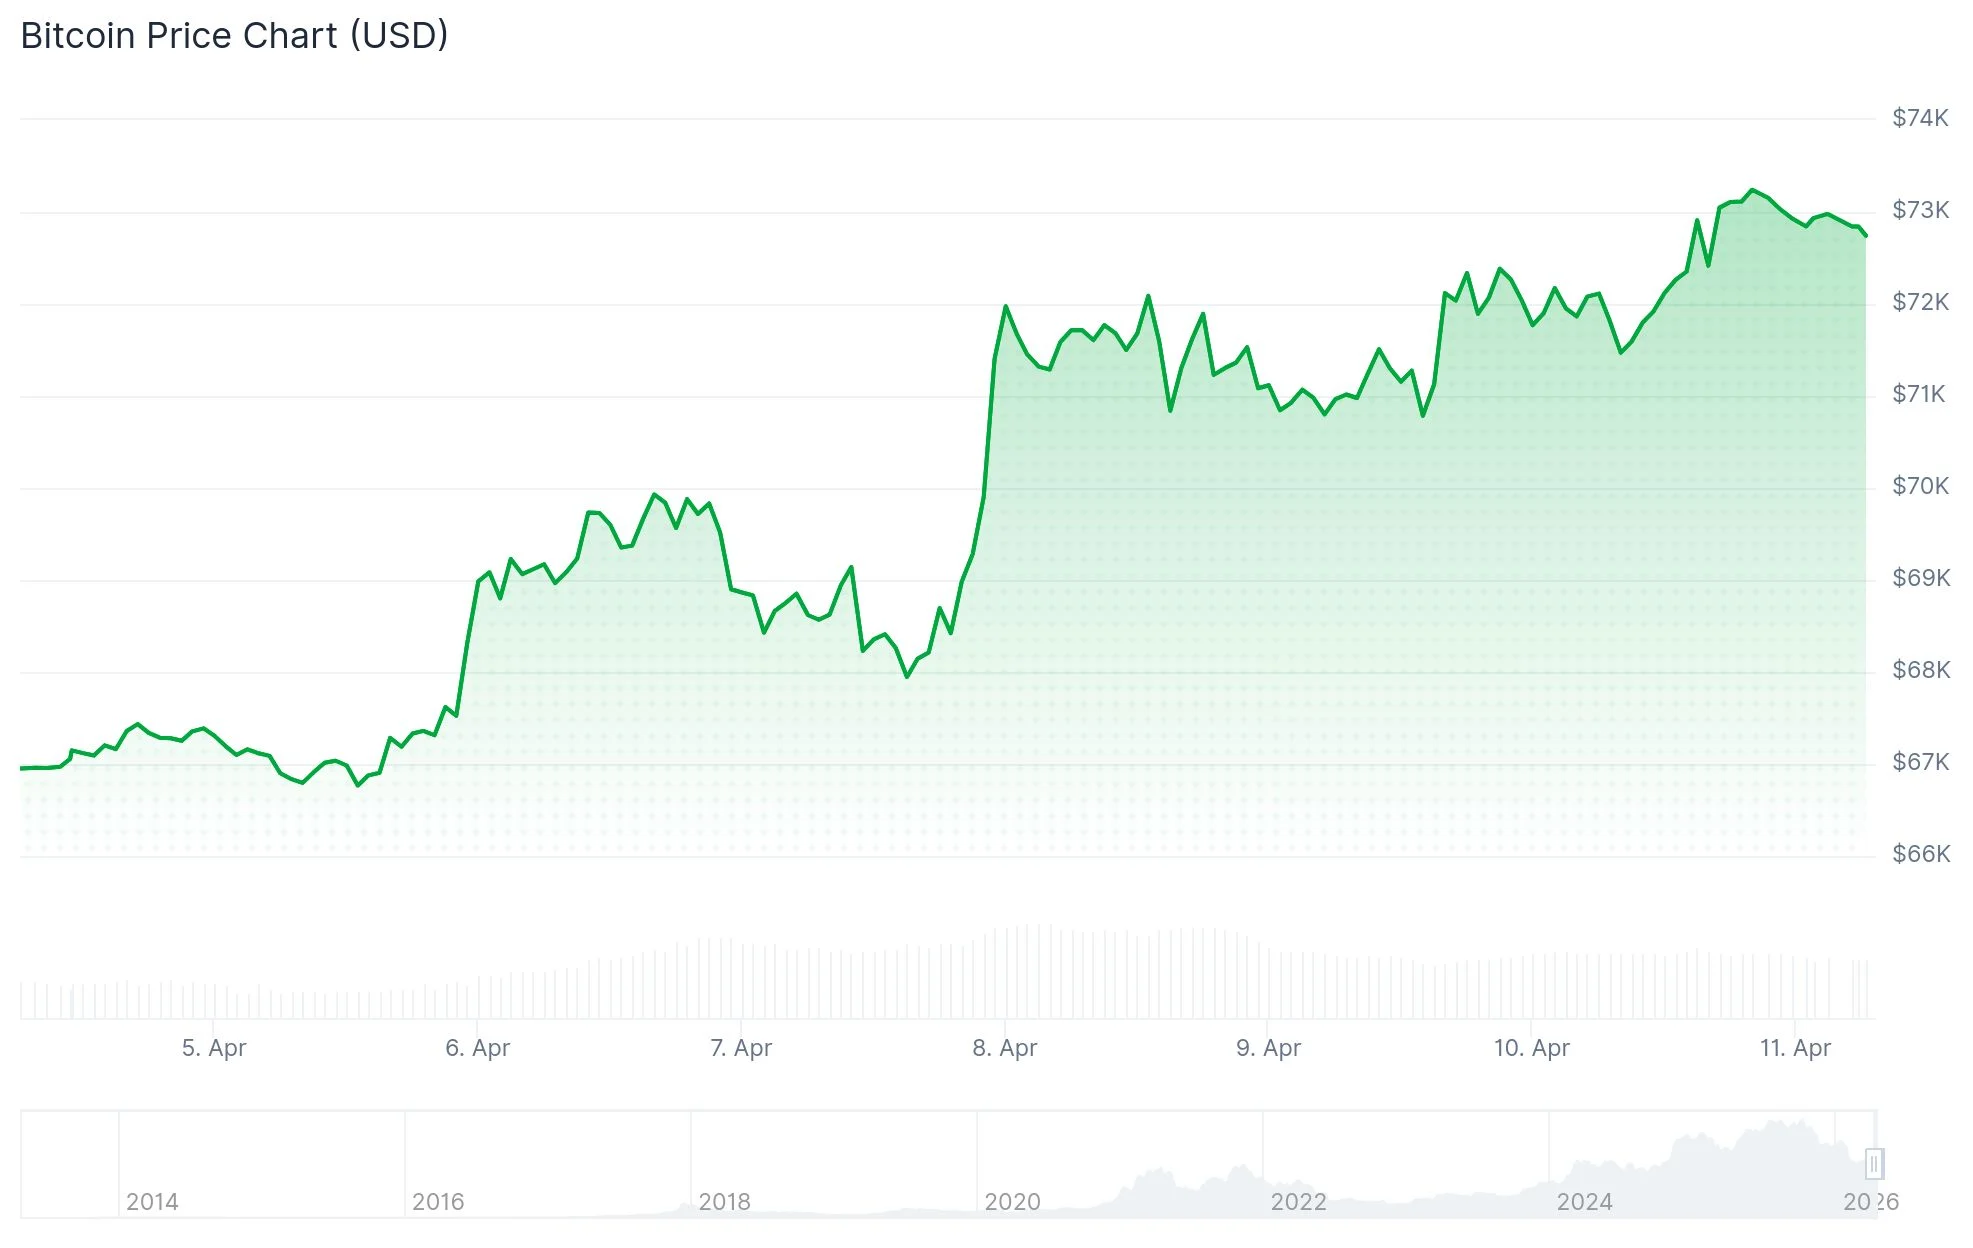Click the 2024 label in the navigator

1584,1202
